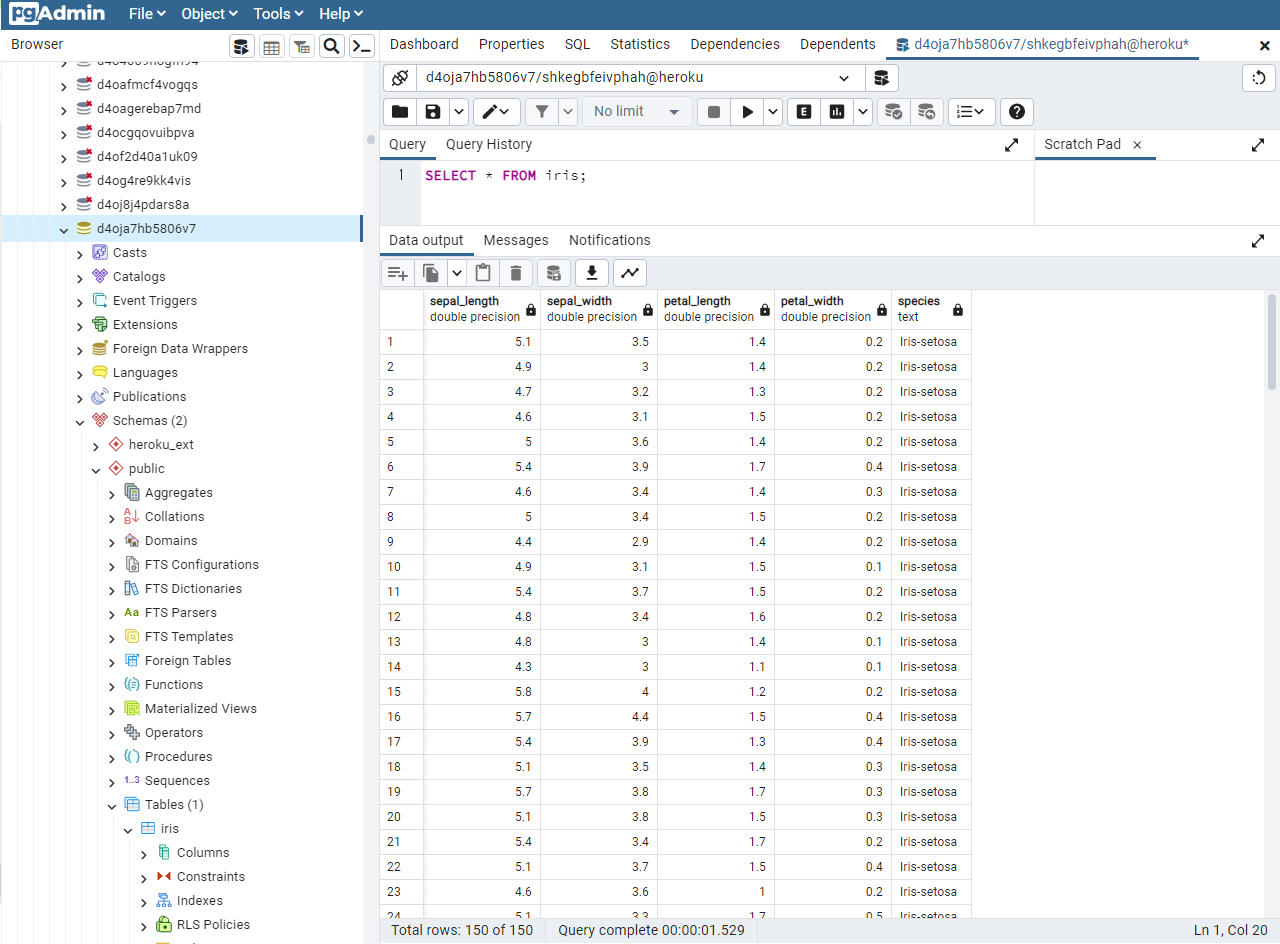
Task: Expand the Casts tree node
Action: (80, 253)
